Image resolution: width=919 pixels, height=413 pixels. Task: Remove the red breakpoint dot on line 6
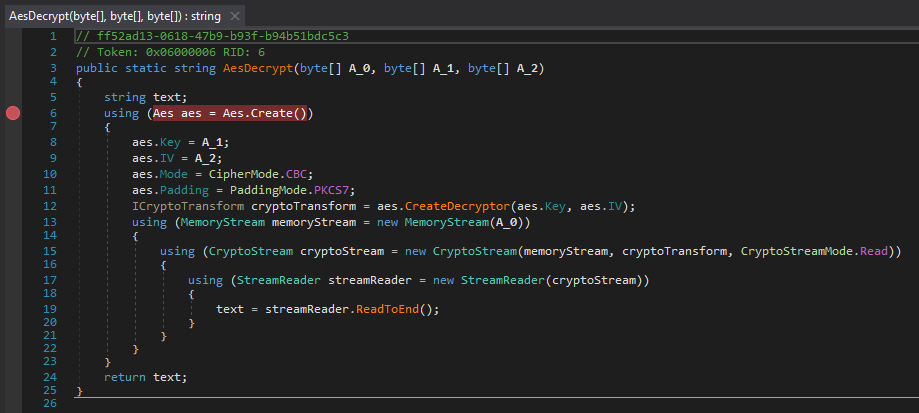coord(13,113)
